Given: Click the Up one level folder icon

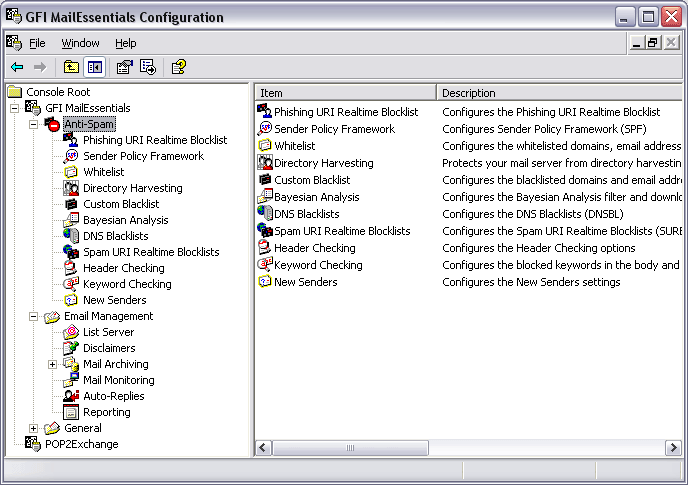Looking at the screenshot, I should pyautogui.click(x=71, y=67).
